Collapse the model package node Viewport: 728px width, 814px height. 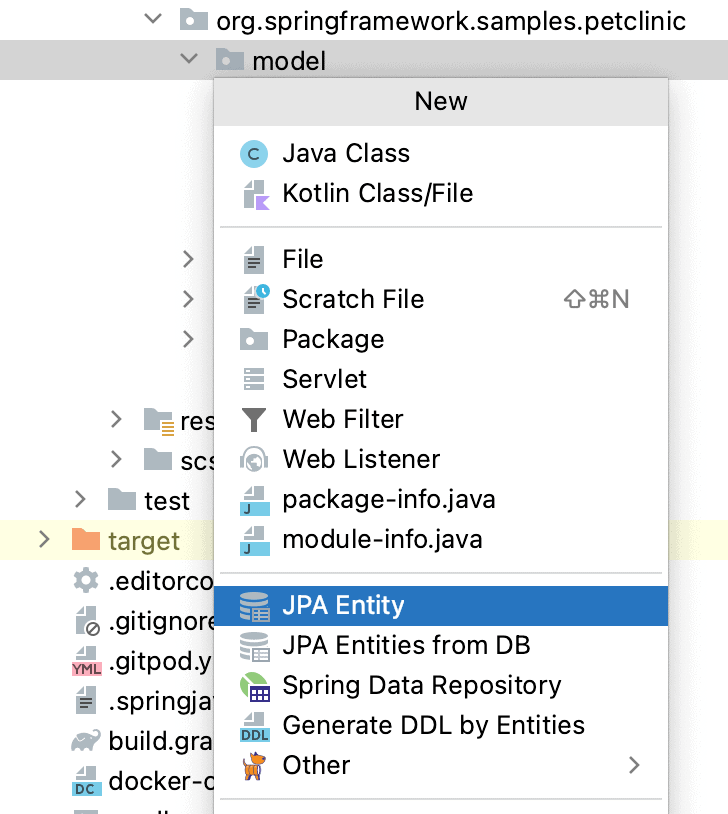(190, 59)
